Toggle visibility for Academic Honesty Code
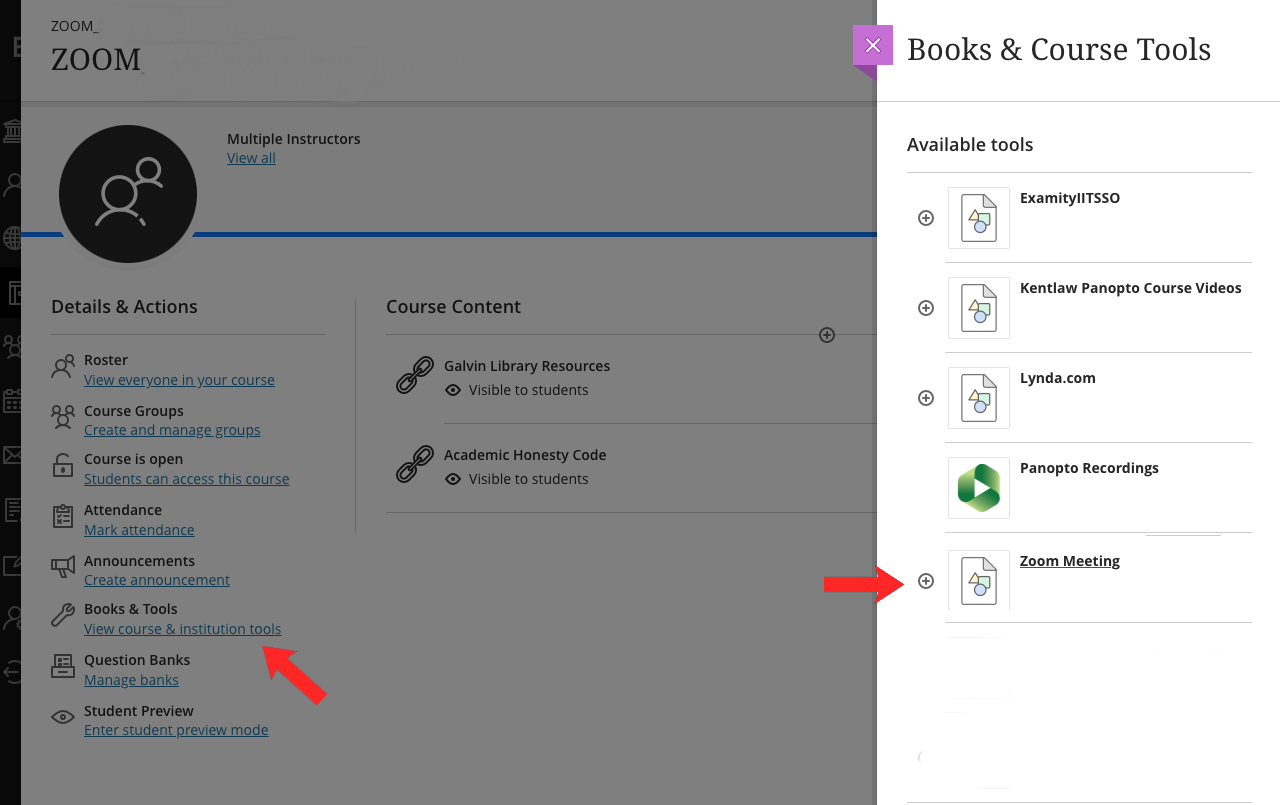Screen dimensions: 1280x805 click(x=516, y=479)
